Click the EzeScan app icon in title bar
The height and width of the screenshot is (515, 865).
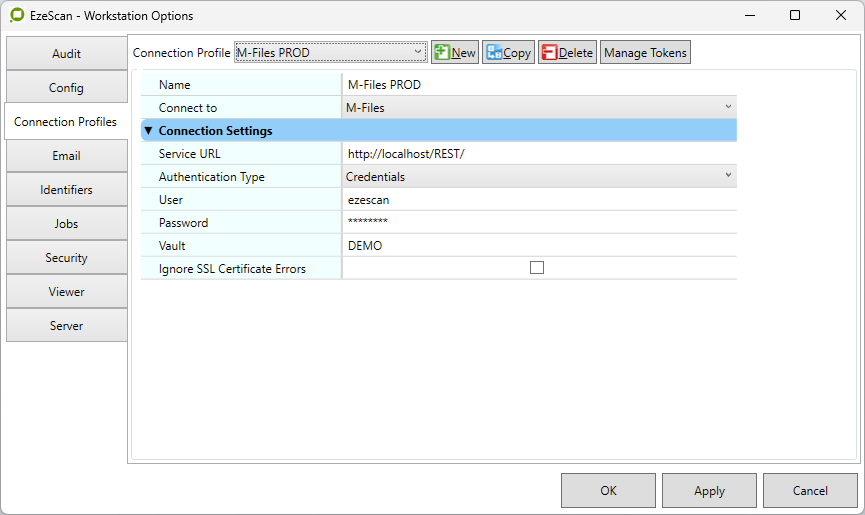[x=17, y=16]
